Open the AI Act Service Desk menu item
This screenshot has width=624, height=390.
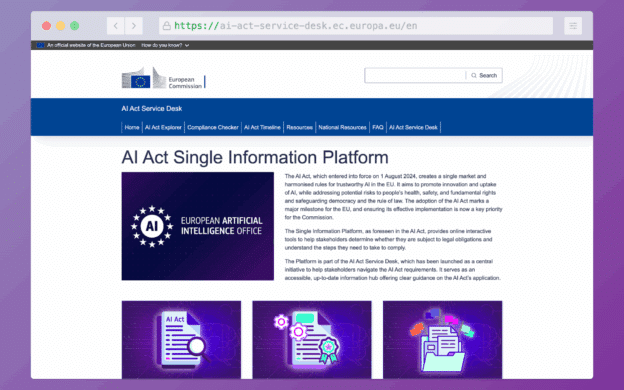pyautogui.click(x=413, y=127)
